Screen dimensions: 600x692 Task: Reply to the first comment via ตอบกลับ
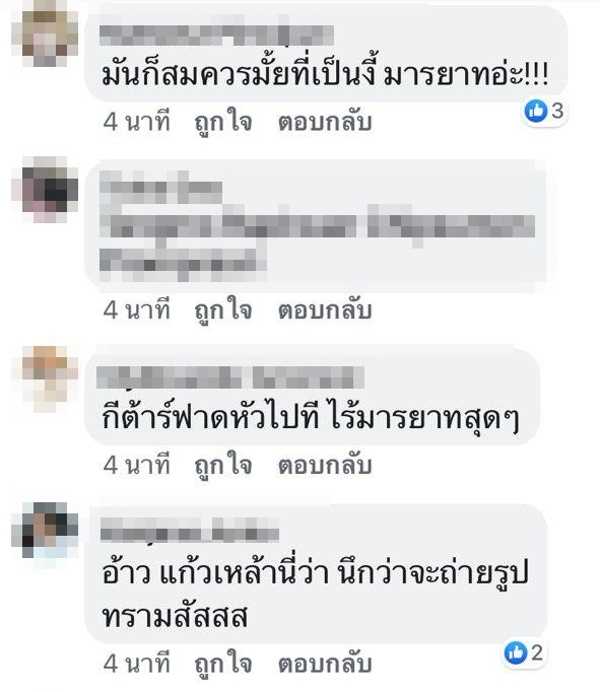point(325,122)
